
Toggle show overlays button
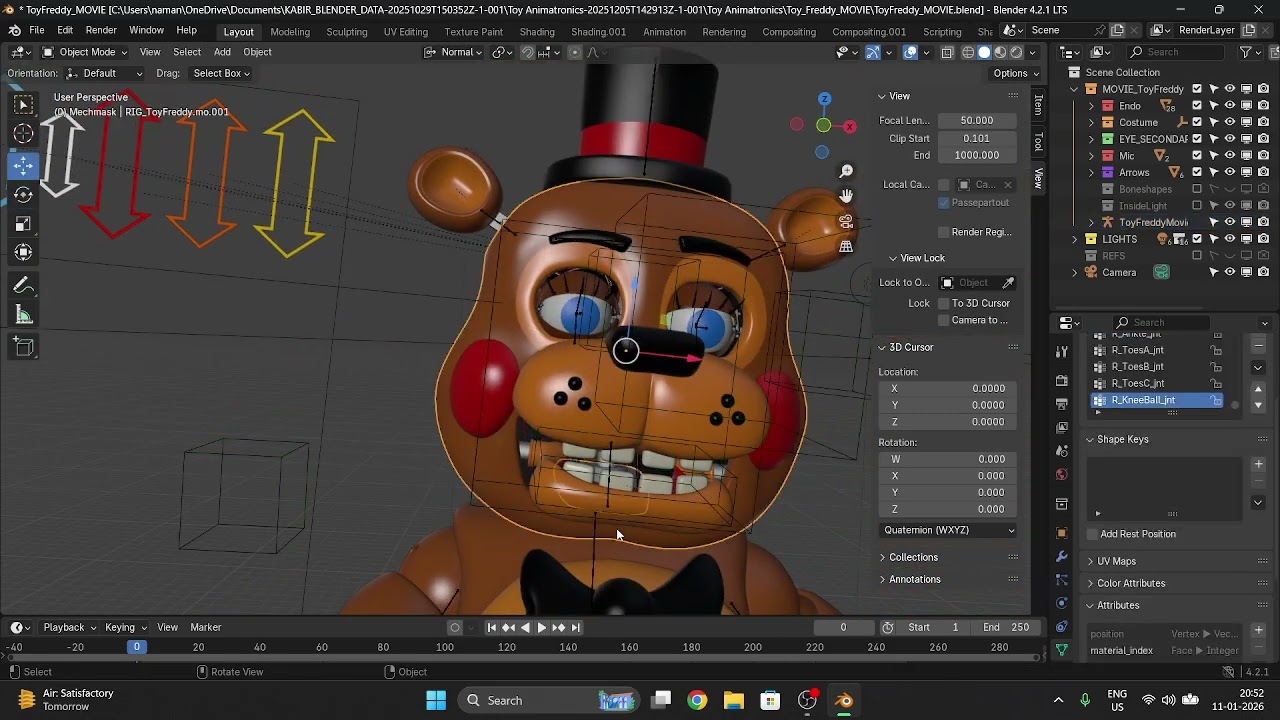pyautogui.click(x=910, y=52)
